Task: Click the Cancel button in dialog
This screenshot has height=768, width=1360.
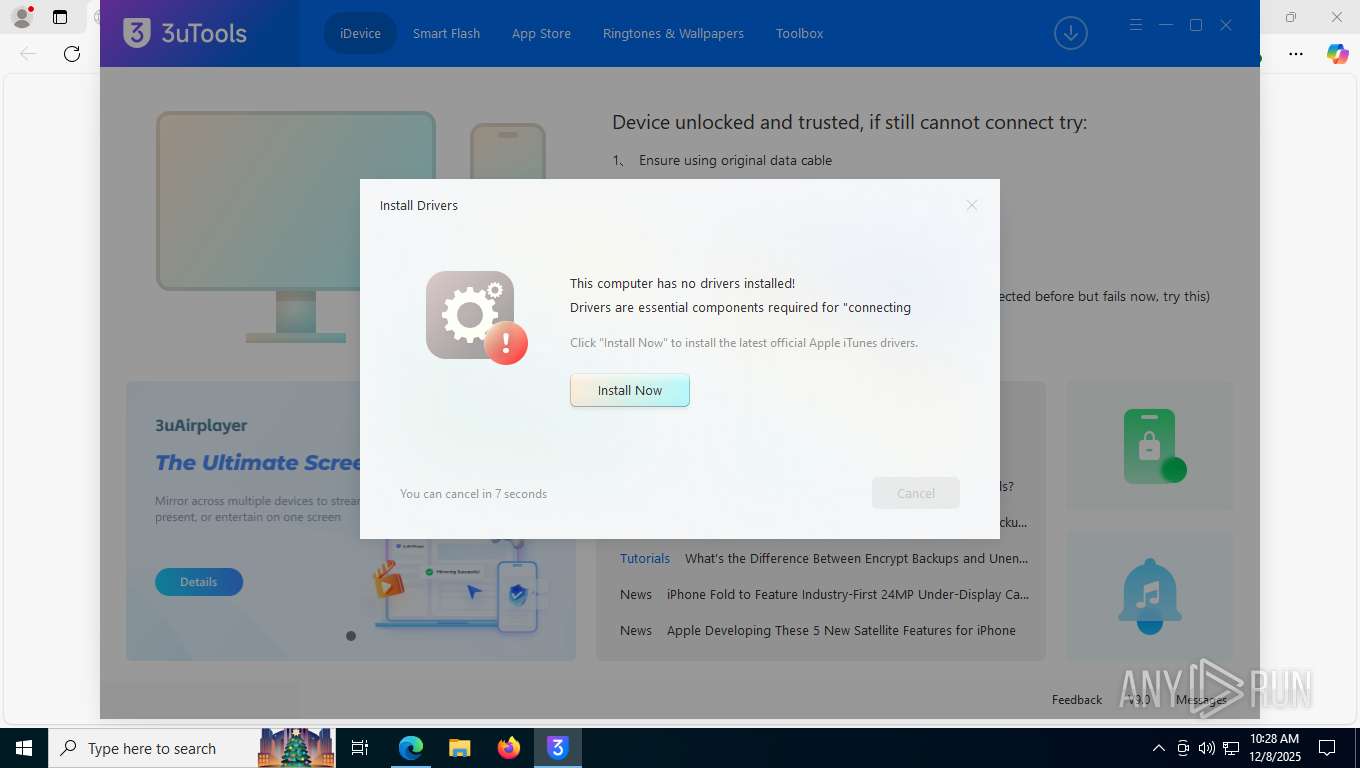Action: click(916, 493)
